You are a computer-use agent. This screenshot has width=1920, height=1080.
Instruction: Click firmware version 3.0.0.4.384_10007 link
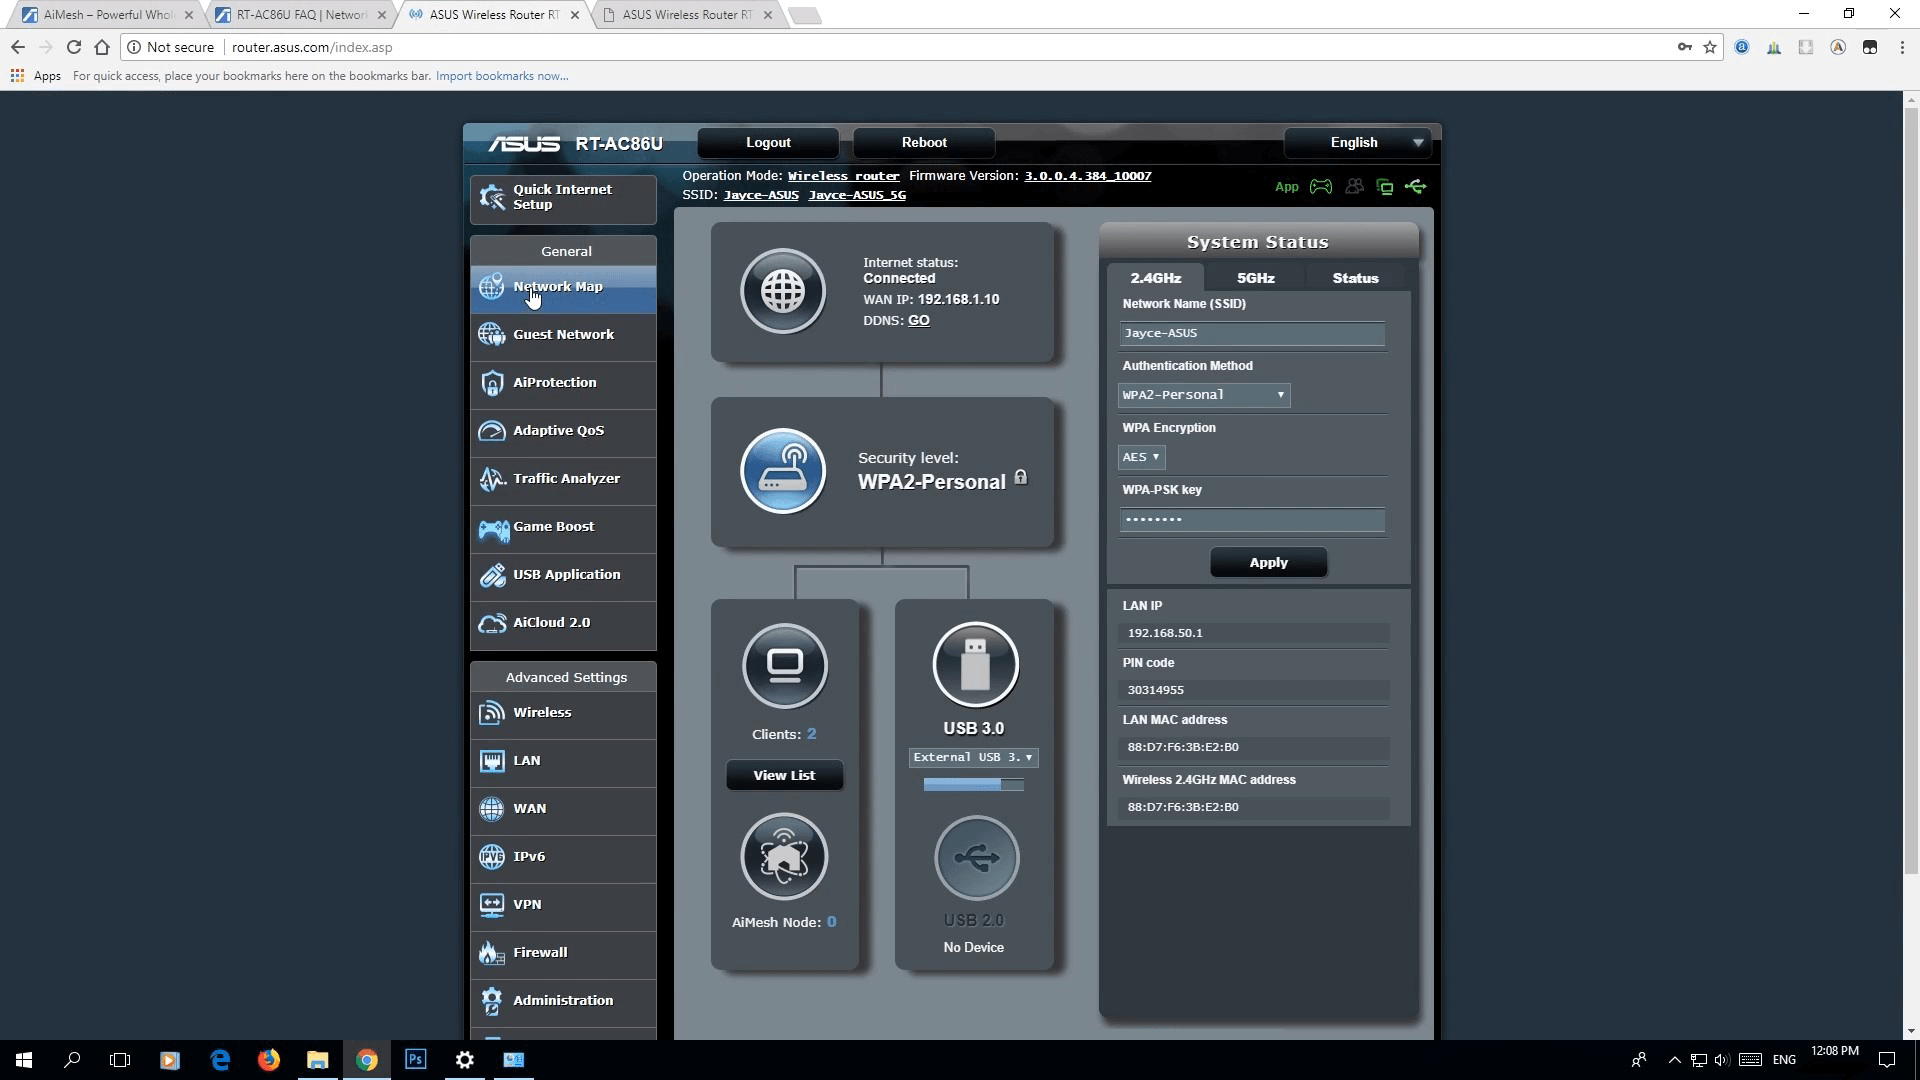click(x=1088, y=176)
